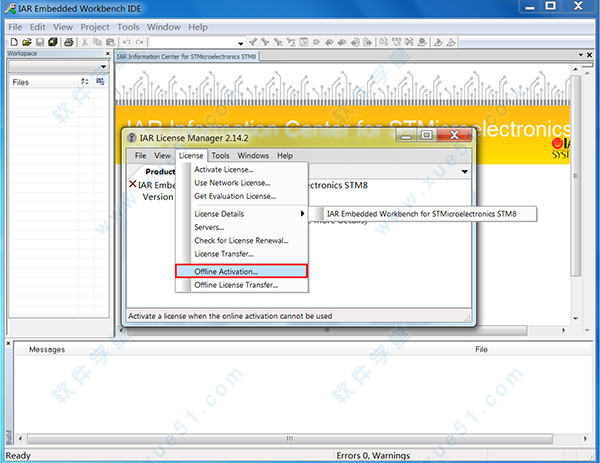
Task: Open Help menu in IAR Workbench
Action: [x=198, y=27]
